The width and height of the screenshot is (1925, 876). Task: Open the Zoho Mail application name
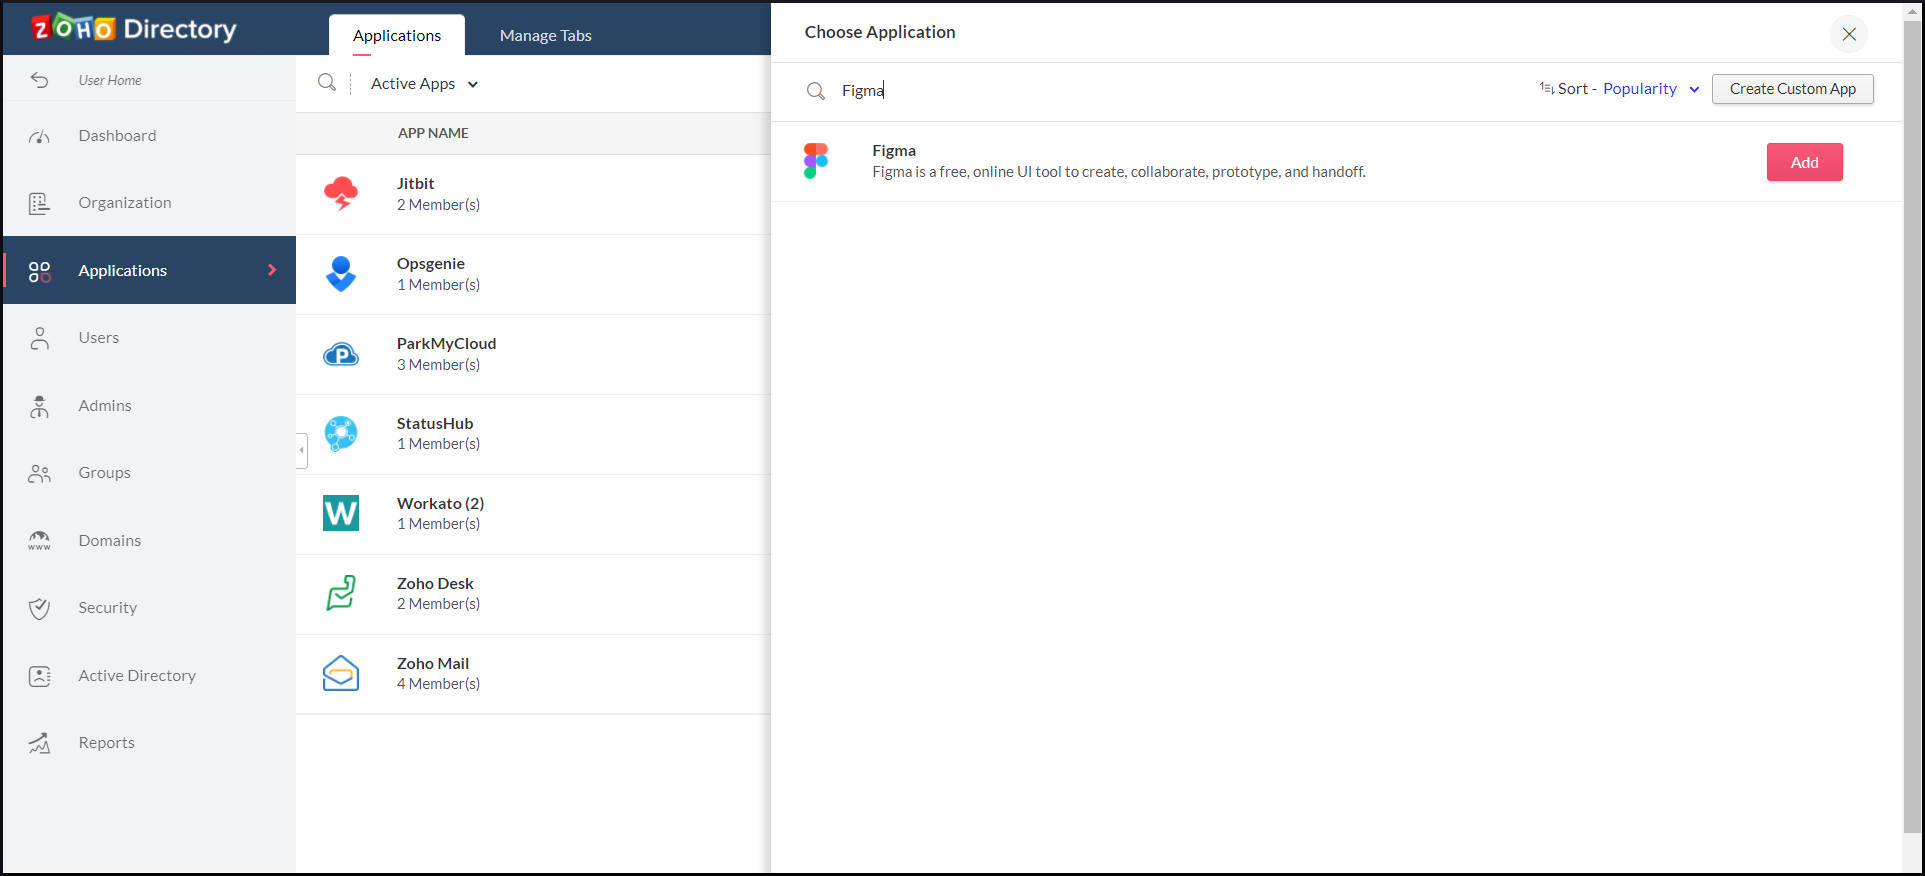(433, 663)
